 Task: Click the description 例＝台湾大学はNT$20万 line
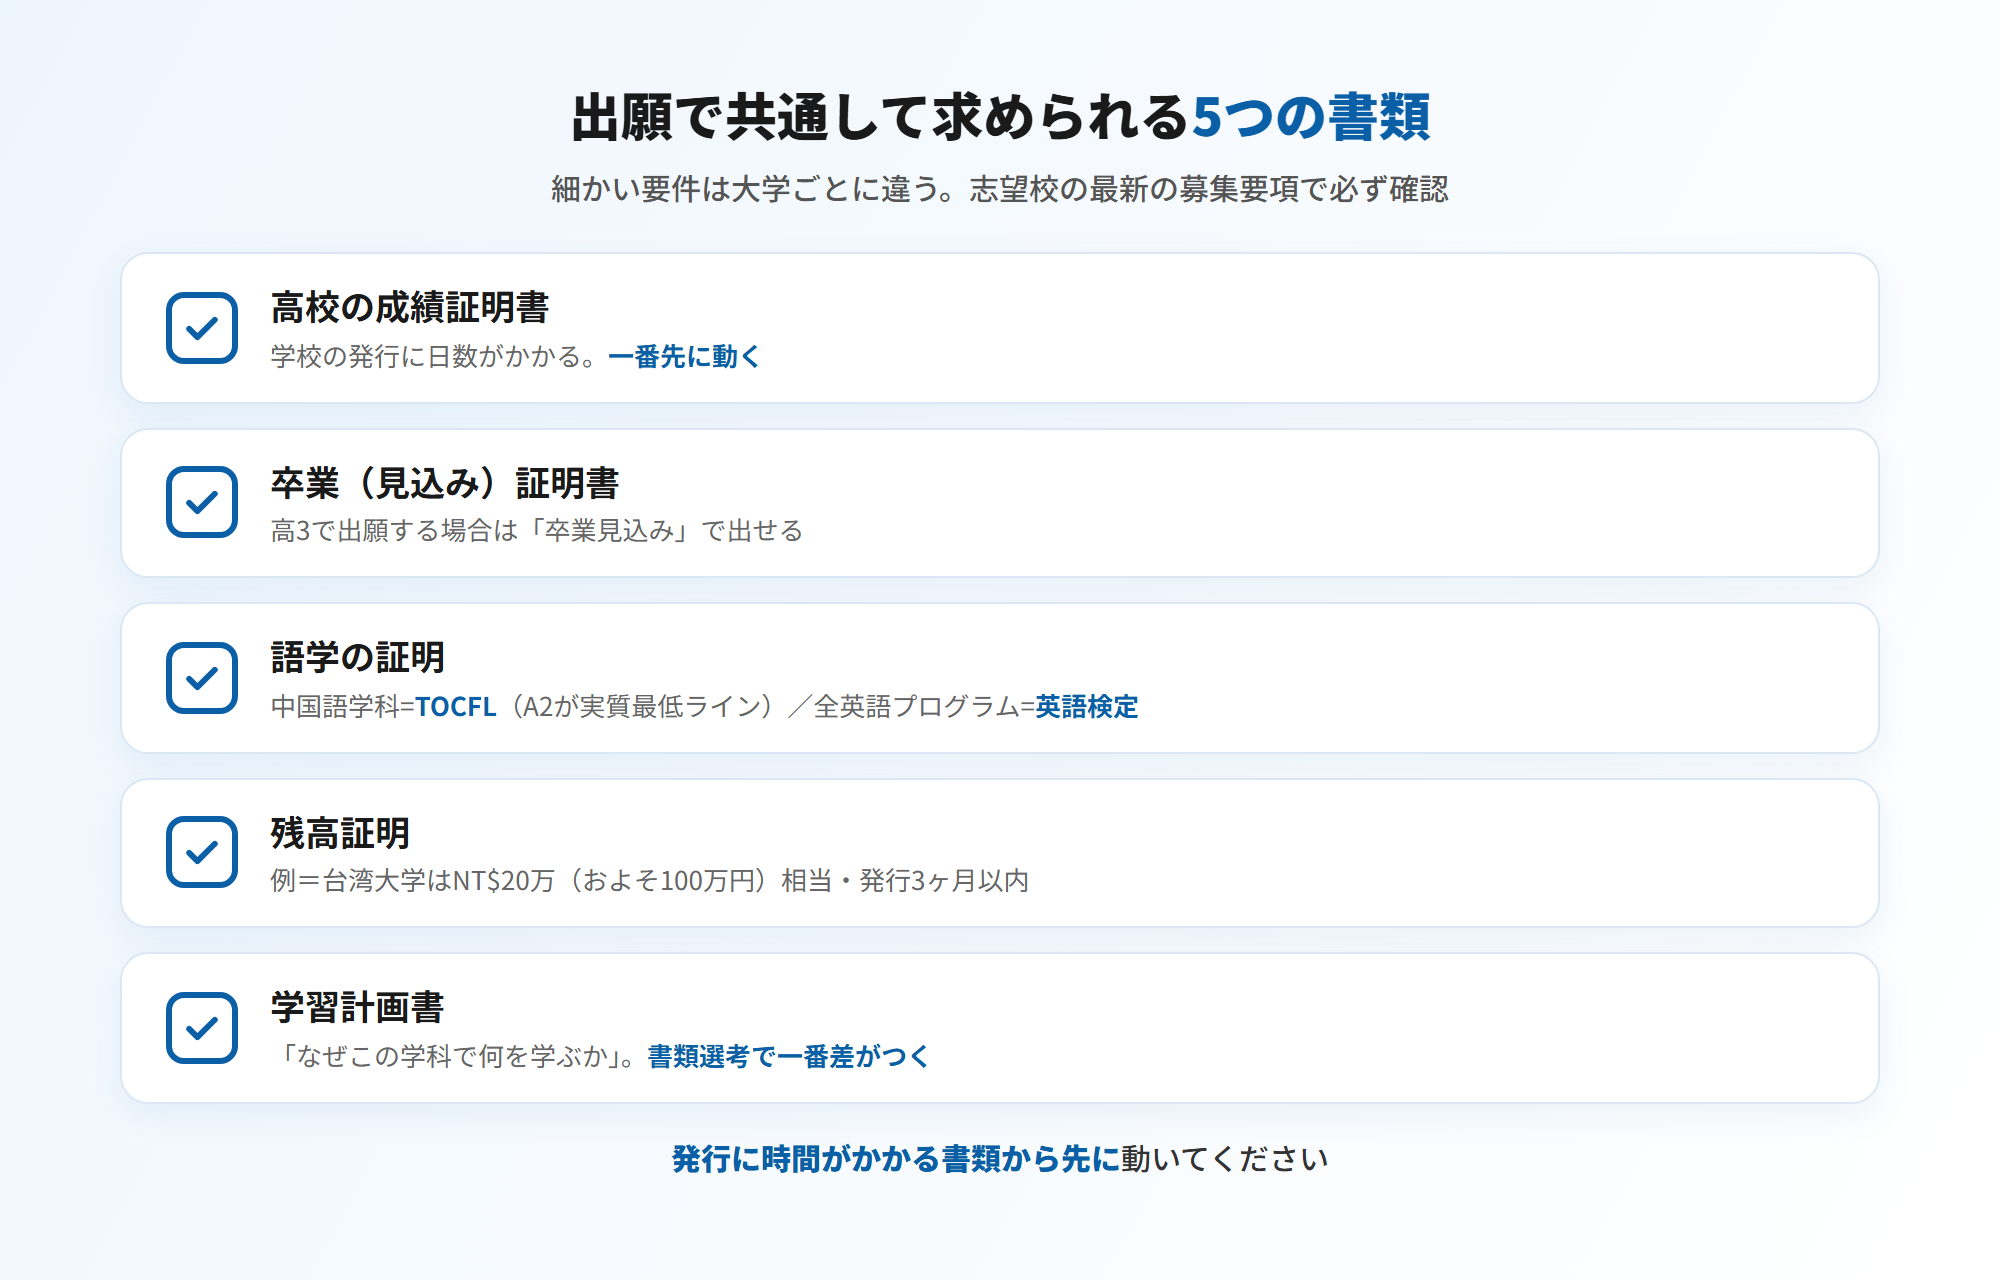tap(650, 881)
